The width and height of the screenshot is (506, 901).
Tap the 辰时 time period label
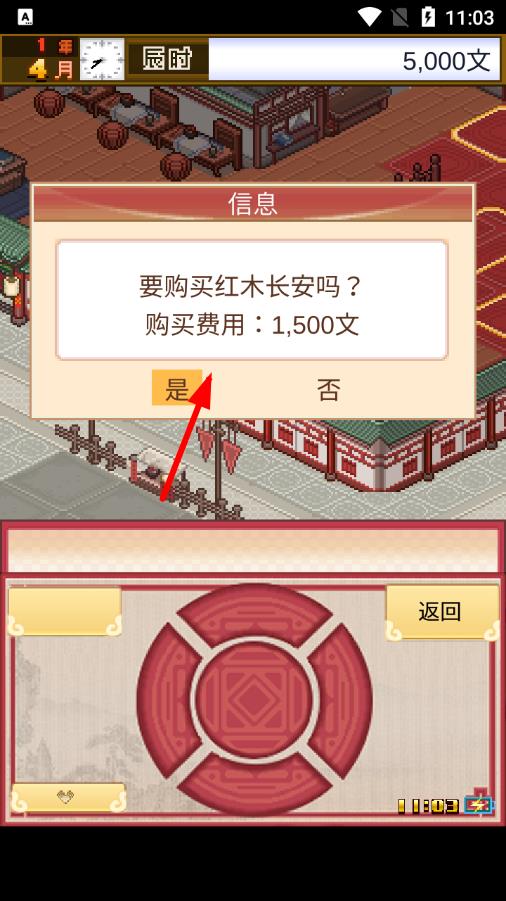tap(167, 58)
